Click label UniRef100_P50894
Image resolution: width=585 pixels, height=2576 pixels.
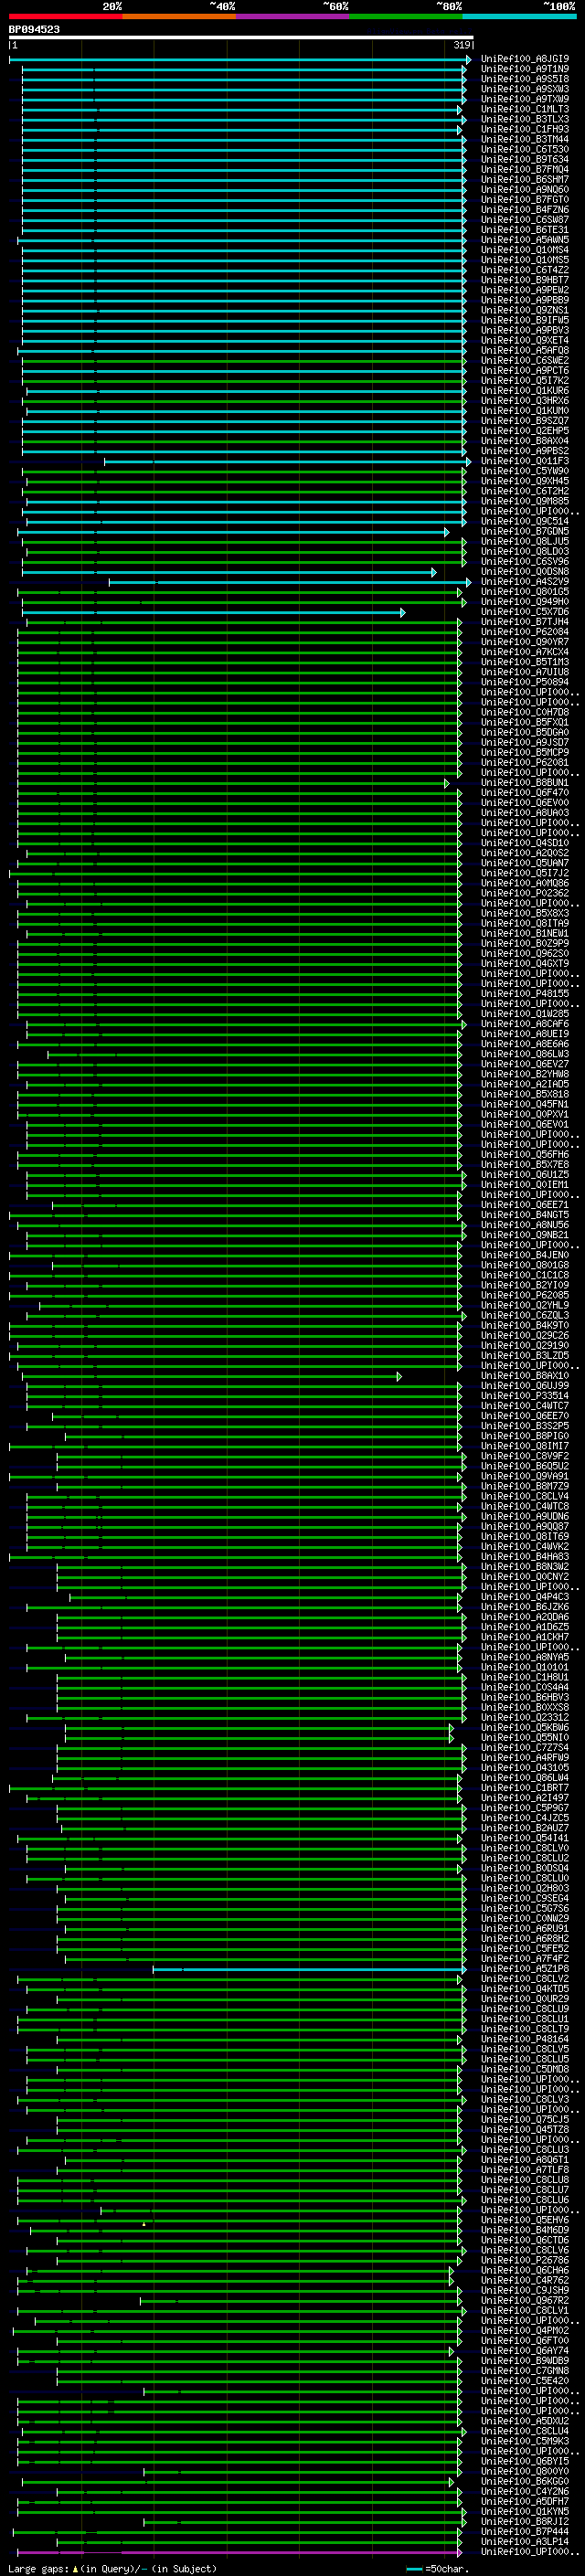525,683
